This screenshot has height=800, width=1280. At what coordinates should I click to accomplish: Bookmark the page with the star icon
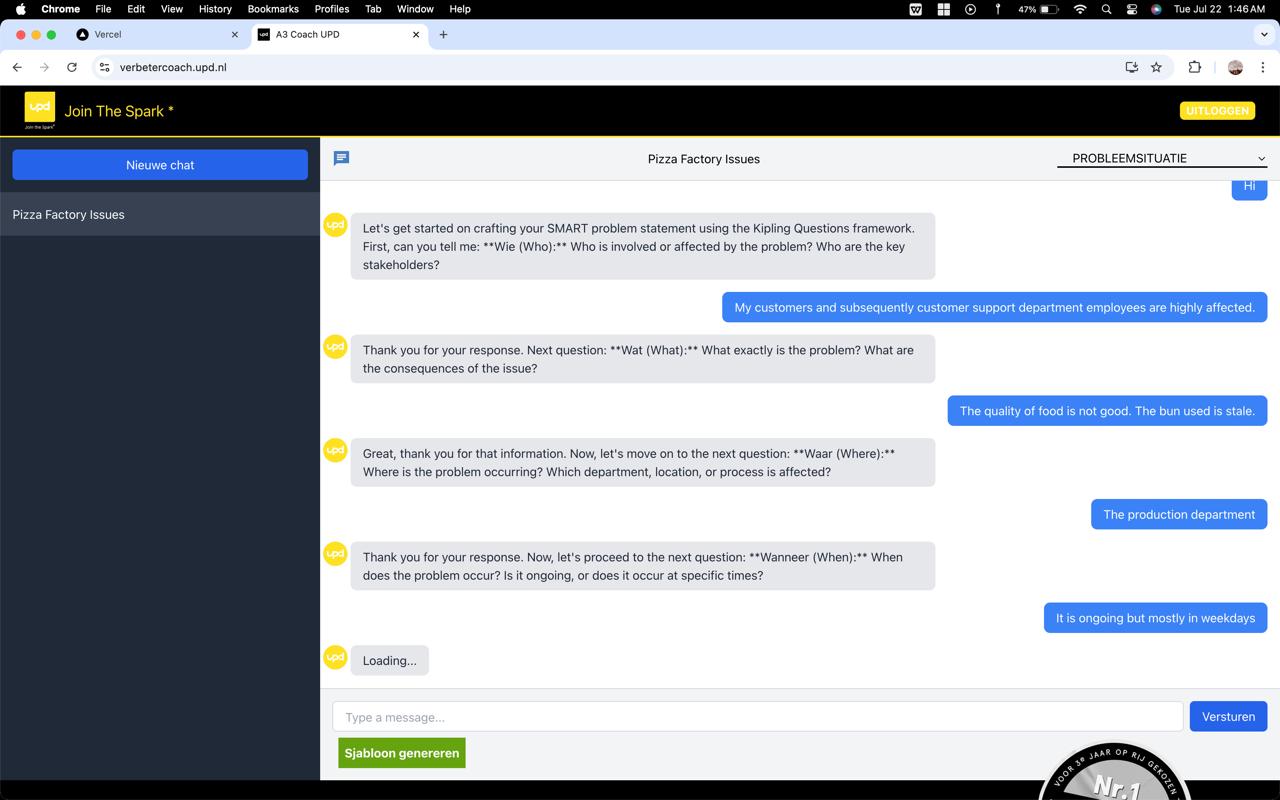(1157, 67)
